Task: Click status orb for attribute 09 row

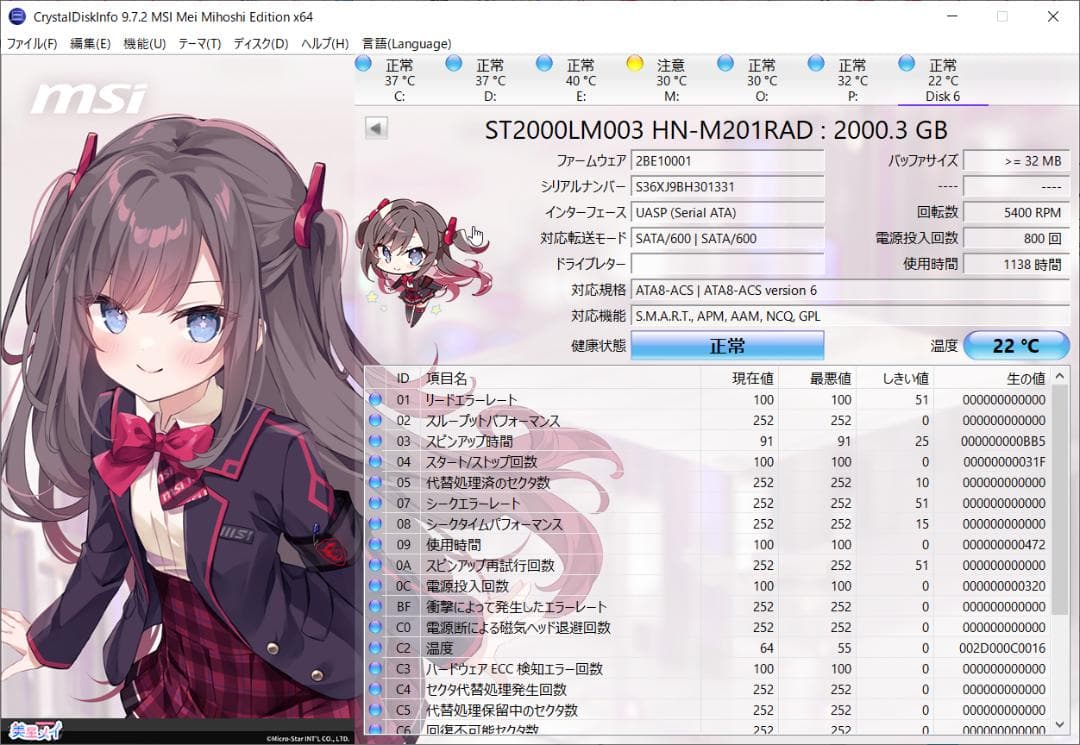Action: (375, 544)
